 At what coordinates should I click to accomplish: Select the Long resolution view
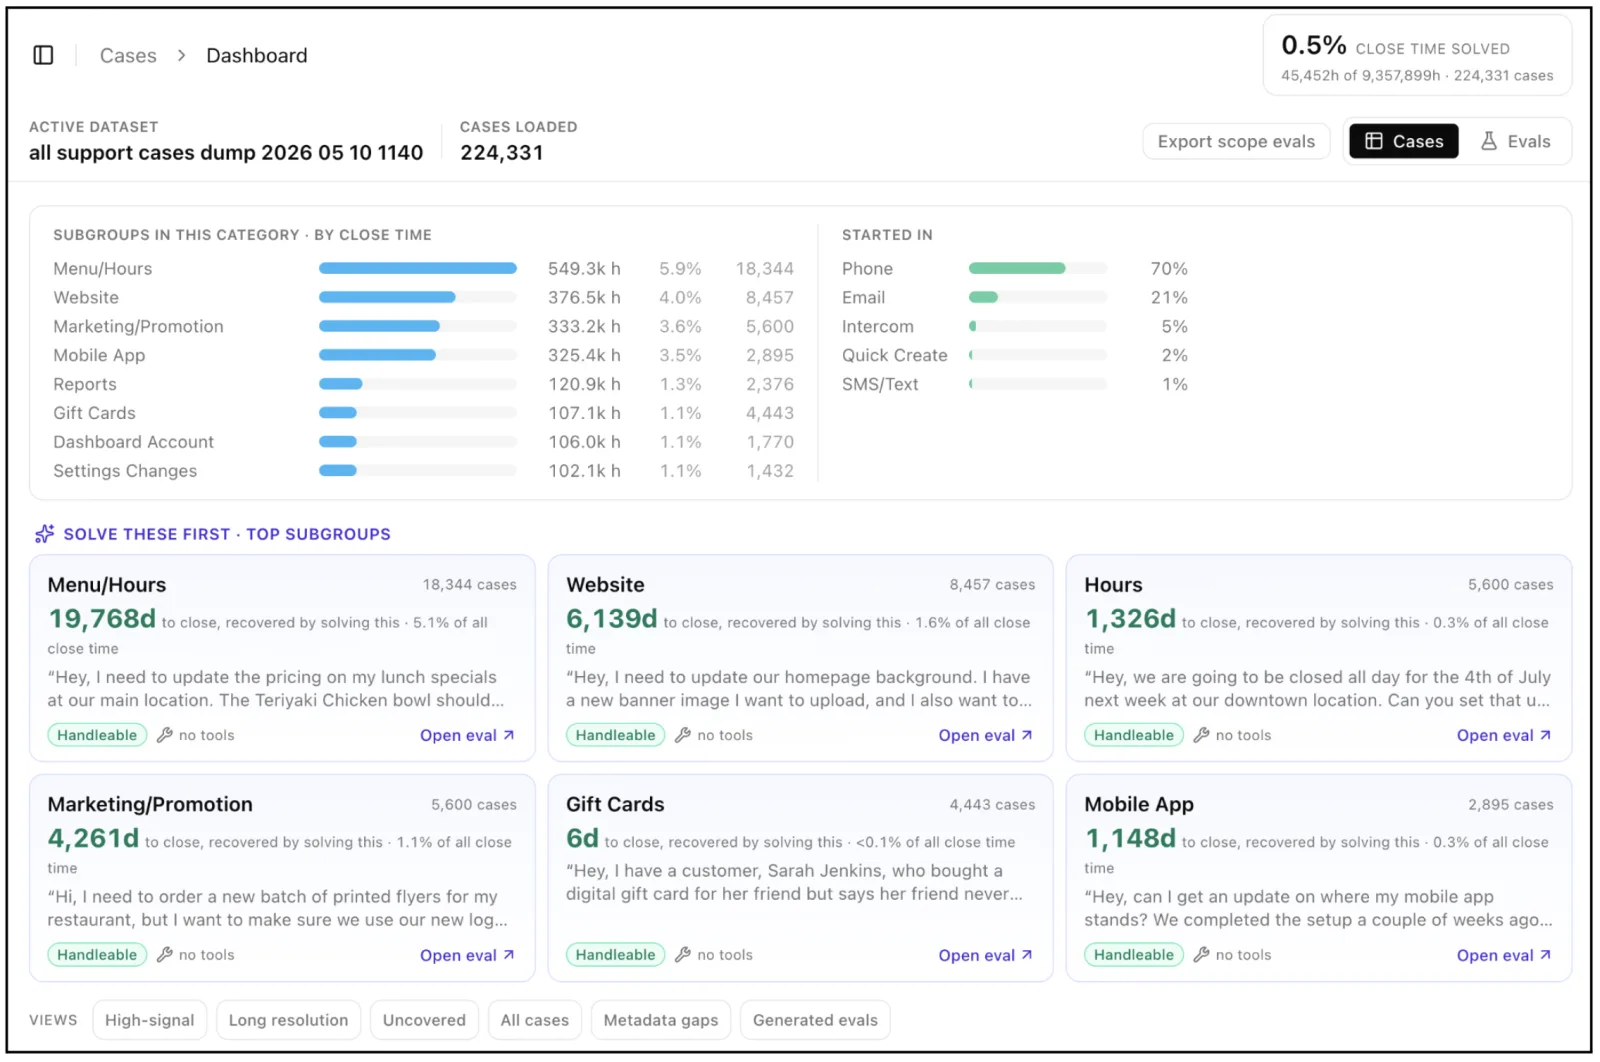(x=288, y=1020)
